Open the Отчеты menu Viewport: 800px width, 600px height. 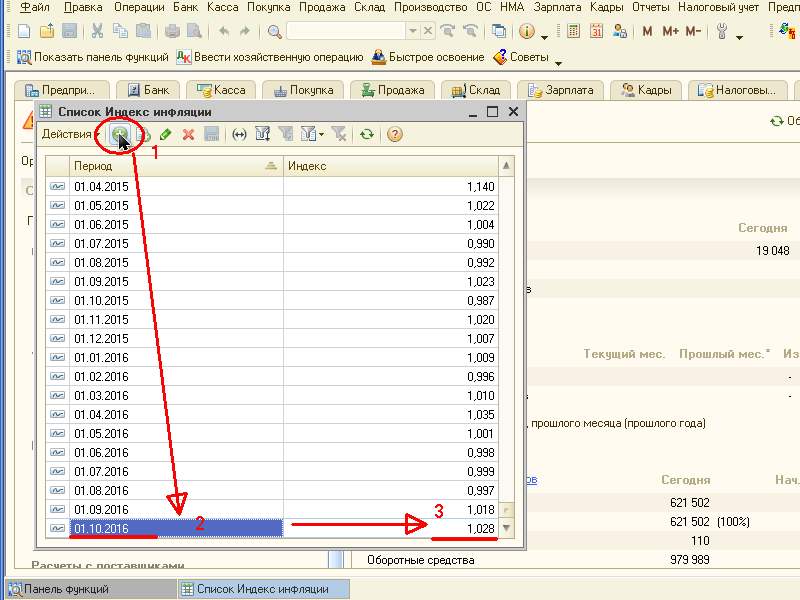click(651, 8)
